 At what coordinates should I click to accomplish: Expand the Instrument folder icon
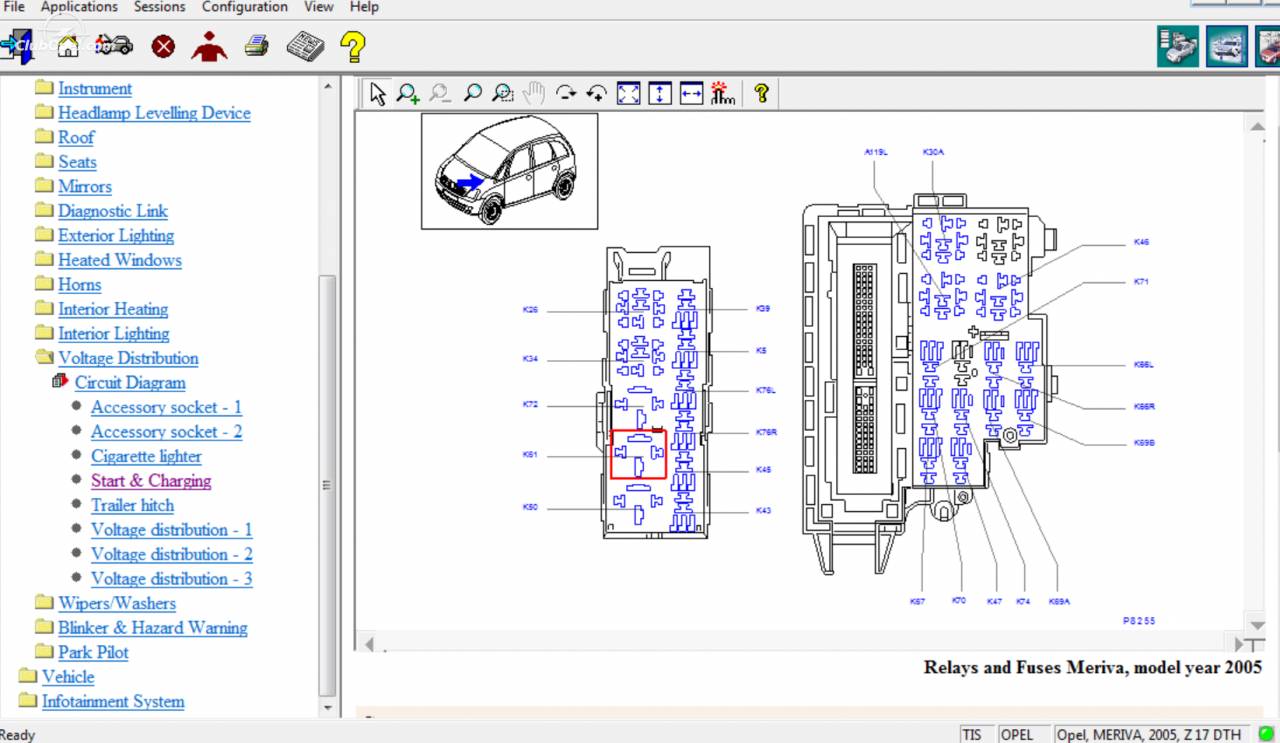click(44, 87)
